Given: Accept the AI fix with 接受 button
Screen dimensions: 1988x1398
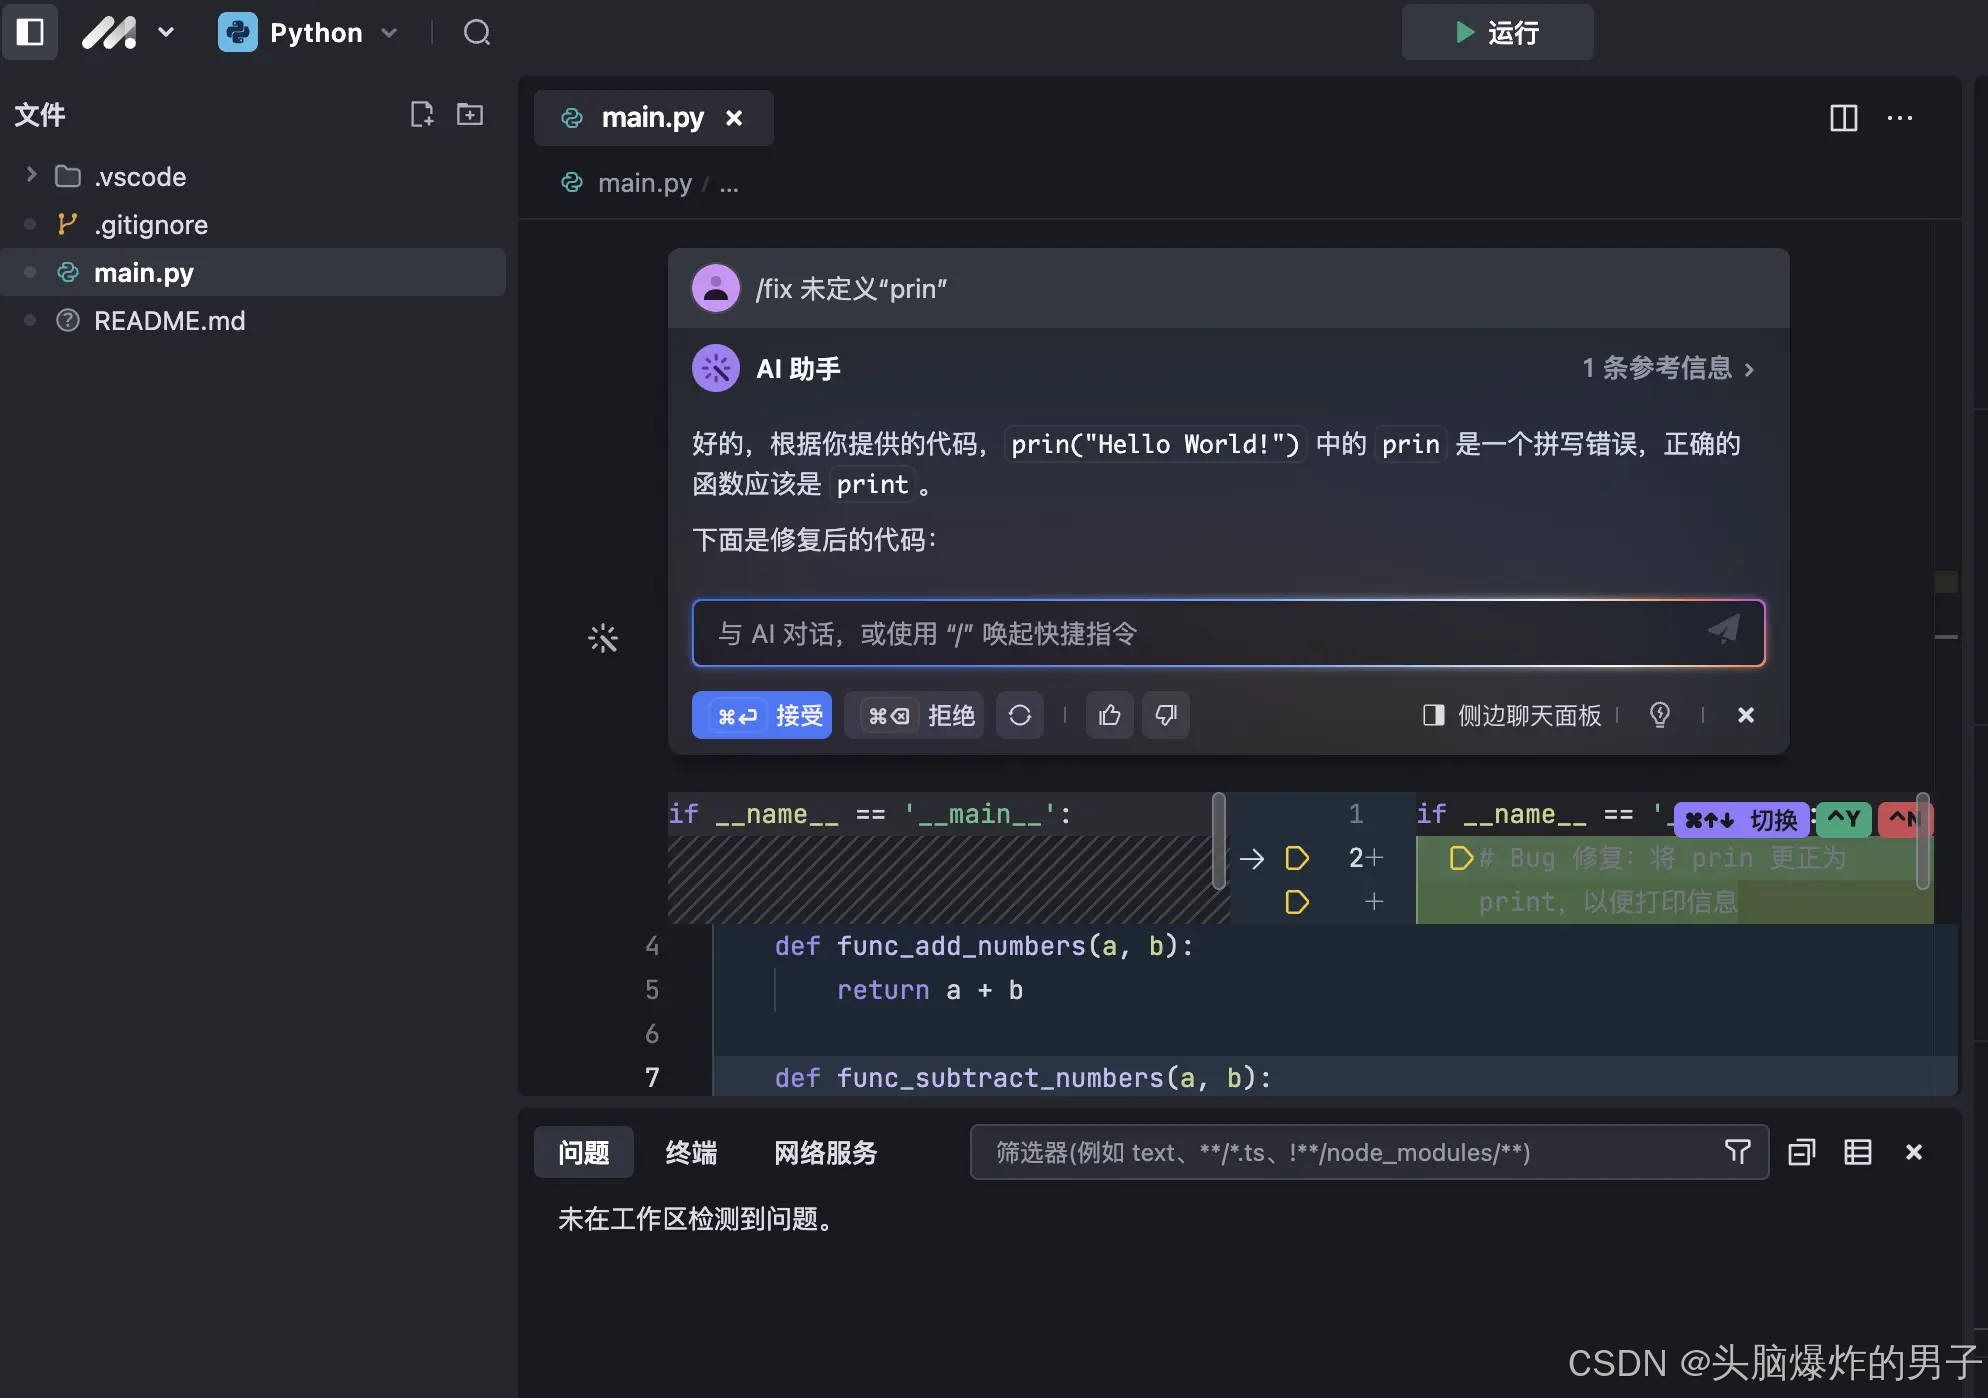Looking at the screenshot, I should (762, 715).
